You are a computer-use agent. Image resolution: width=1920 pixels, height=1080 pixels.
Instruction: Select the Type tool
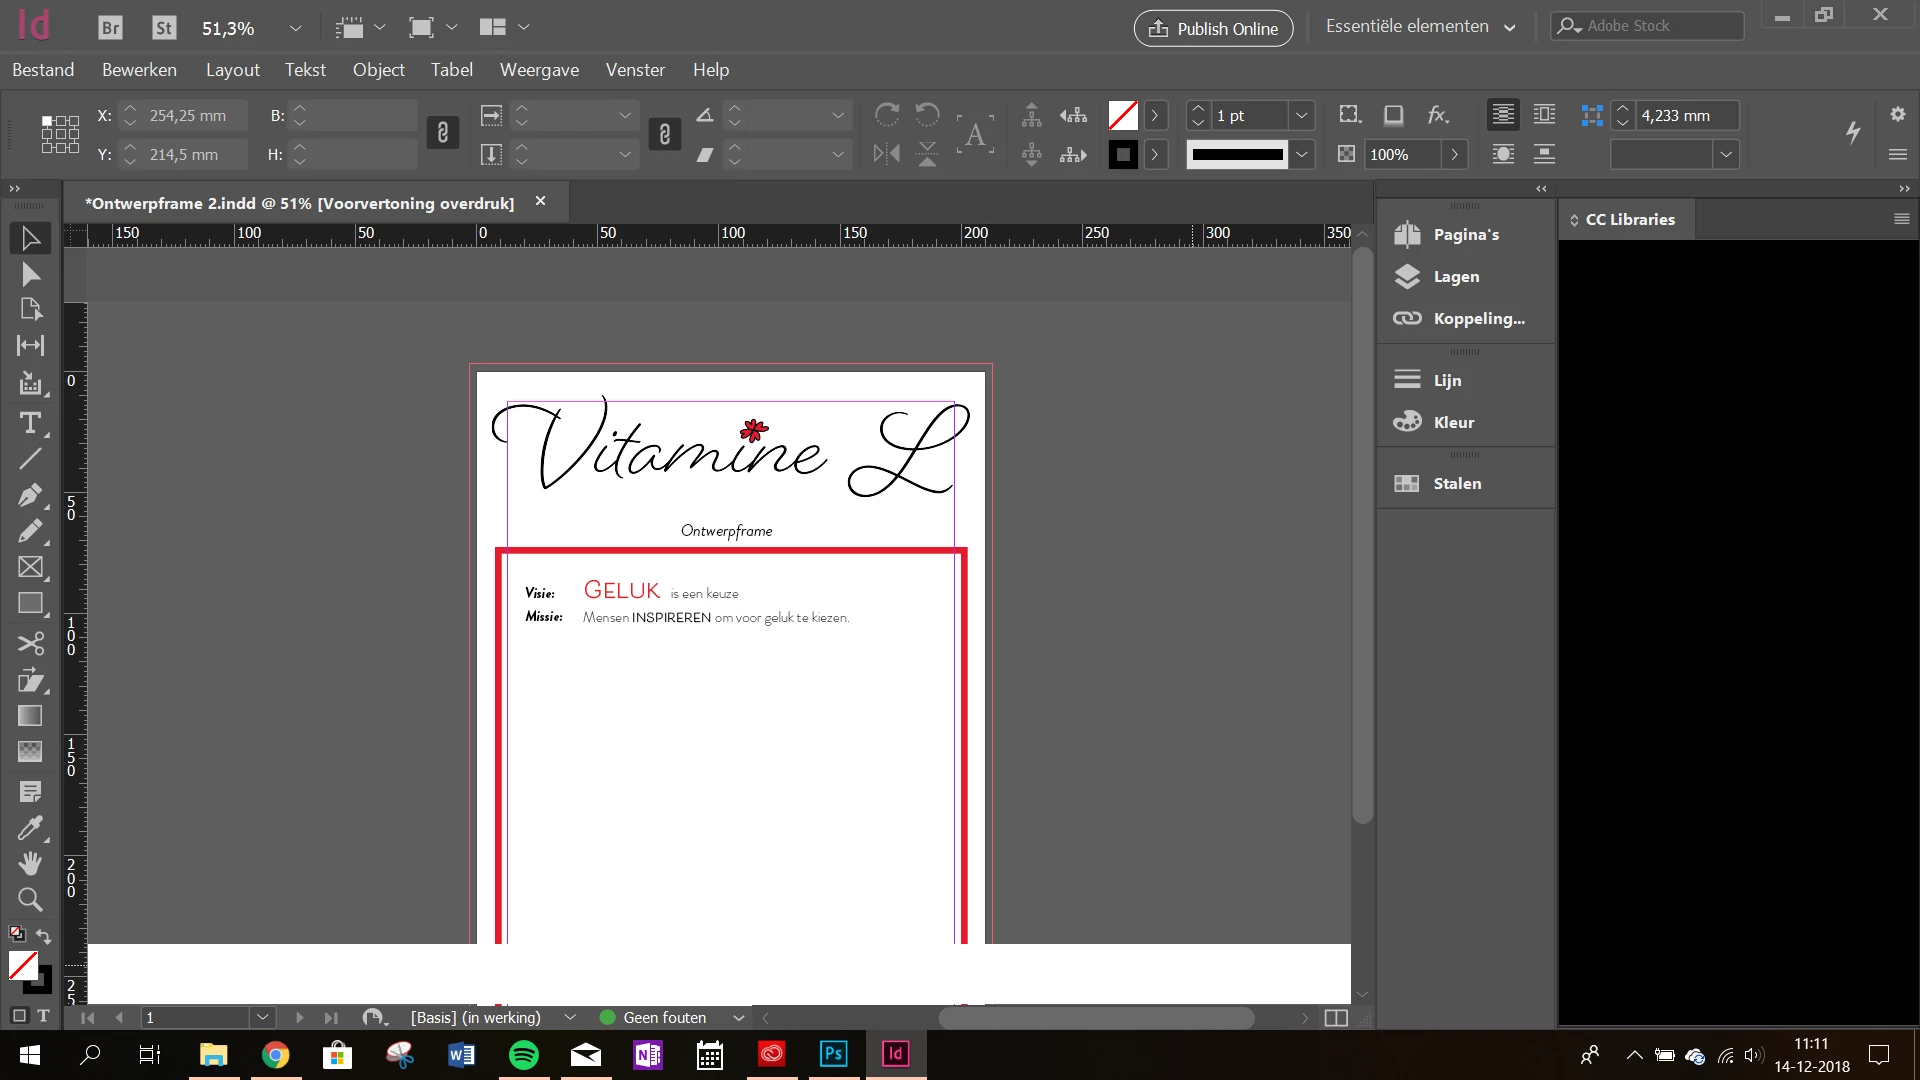point(30,423)
